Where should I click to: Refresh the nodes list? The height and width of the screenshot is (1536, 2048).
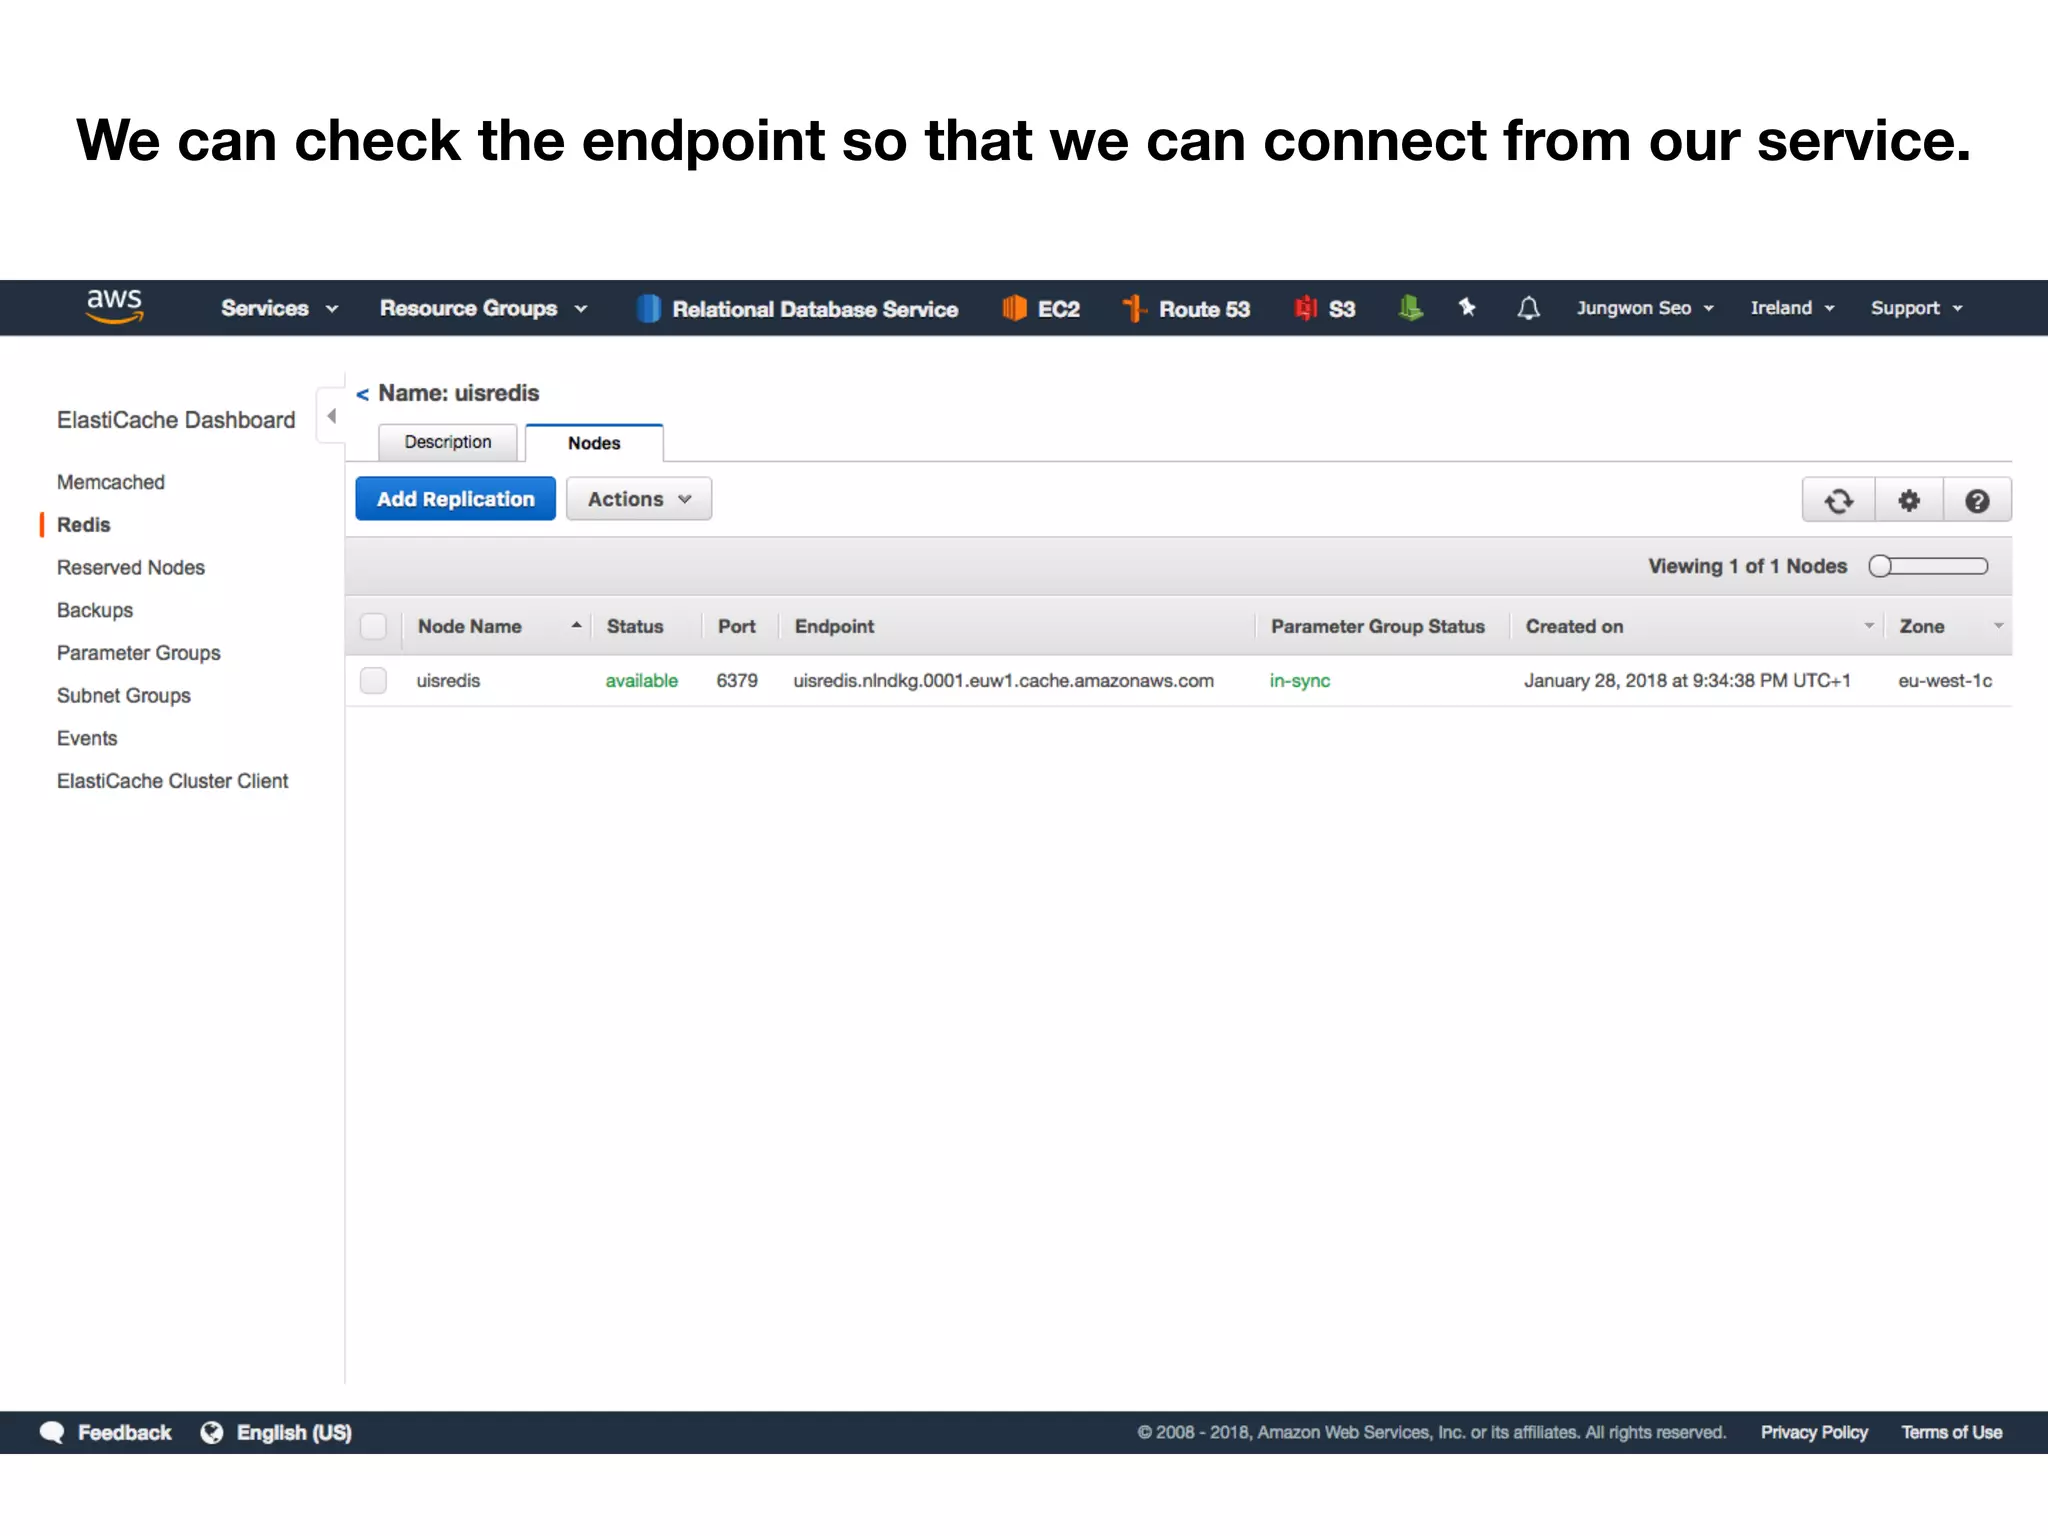tap(1838, 500)
